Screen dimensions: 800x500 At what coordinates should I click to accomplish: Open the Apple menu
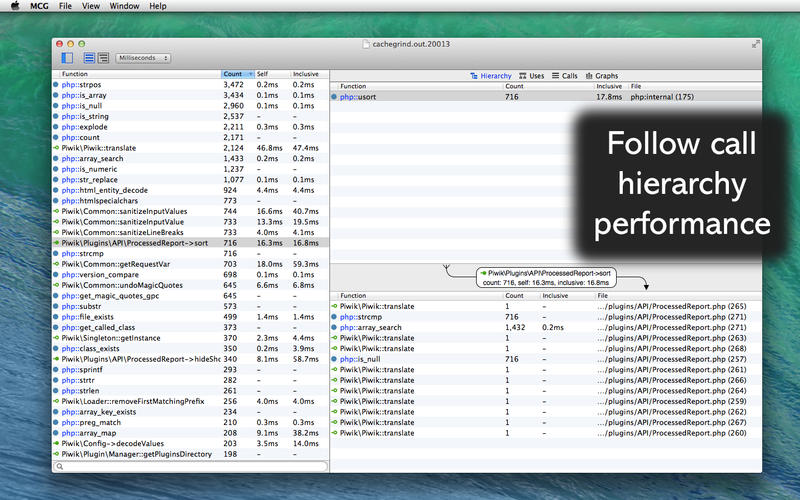(x=15, y=6)
